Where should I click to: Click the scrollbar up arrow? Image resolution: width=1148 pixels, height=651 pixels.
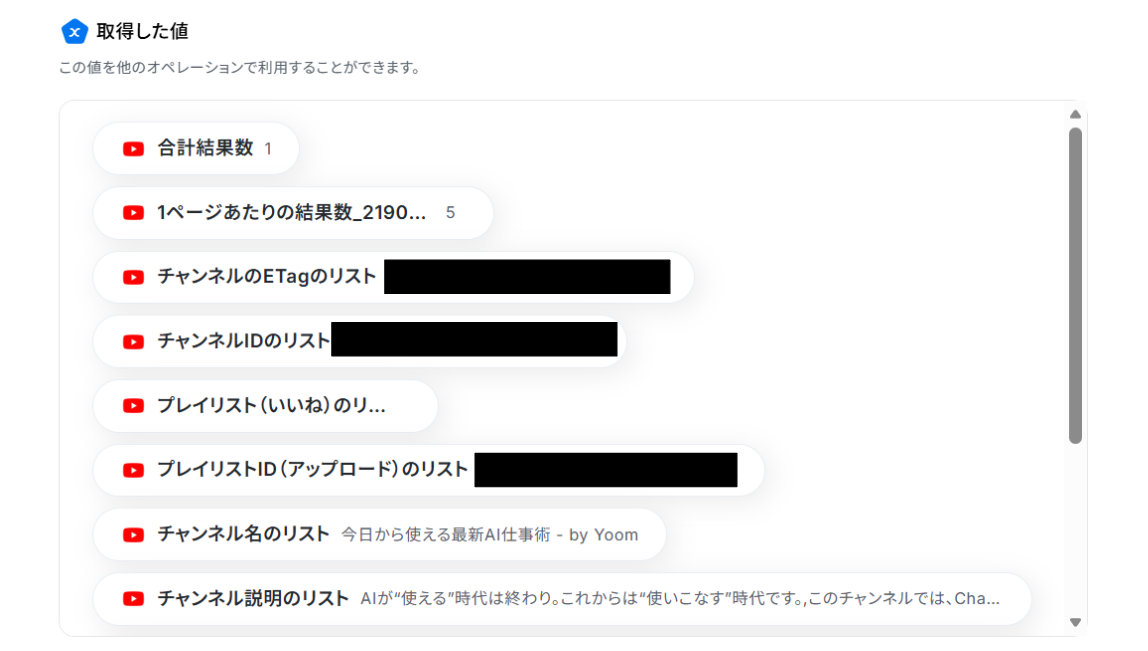coord(1075,114)
